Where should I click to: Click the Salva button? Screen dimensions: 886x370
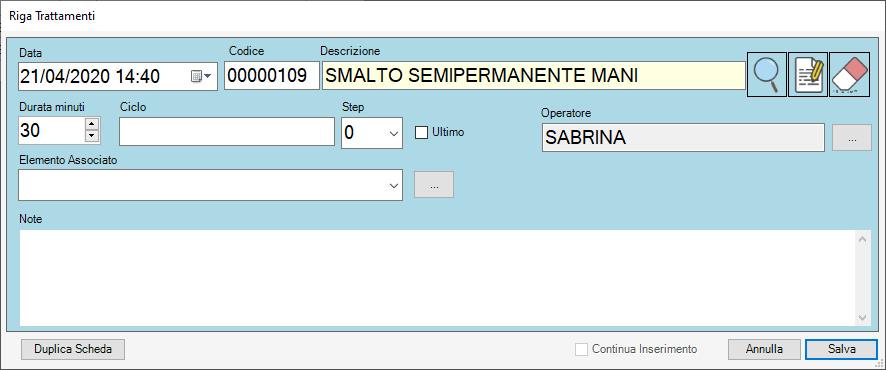pos(842,349)
